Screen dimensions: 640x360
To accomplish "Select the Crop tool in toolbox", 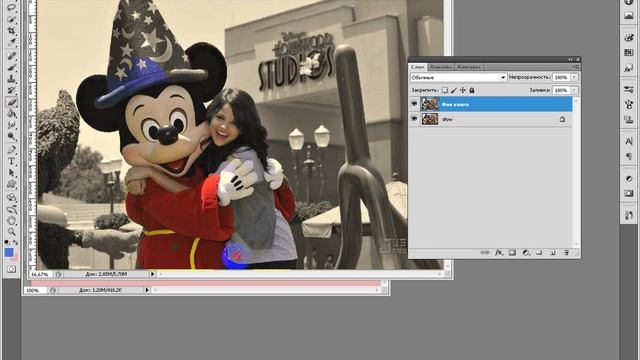I will [11, 30].
